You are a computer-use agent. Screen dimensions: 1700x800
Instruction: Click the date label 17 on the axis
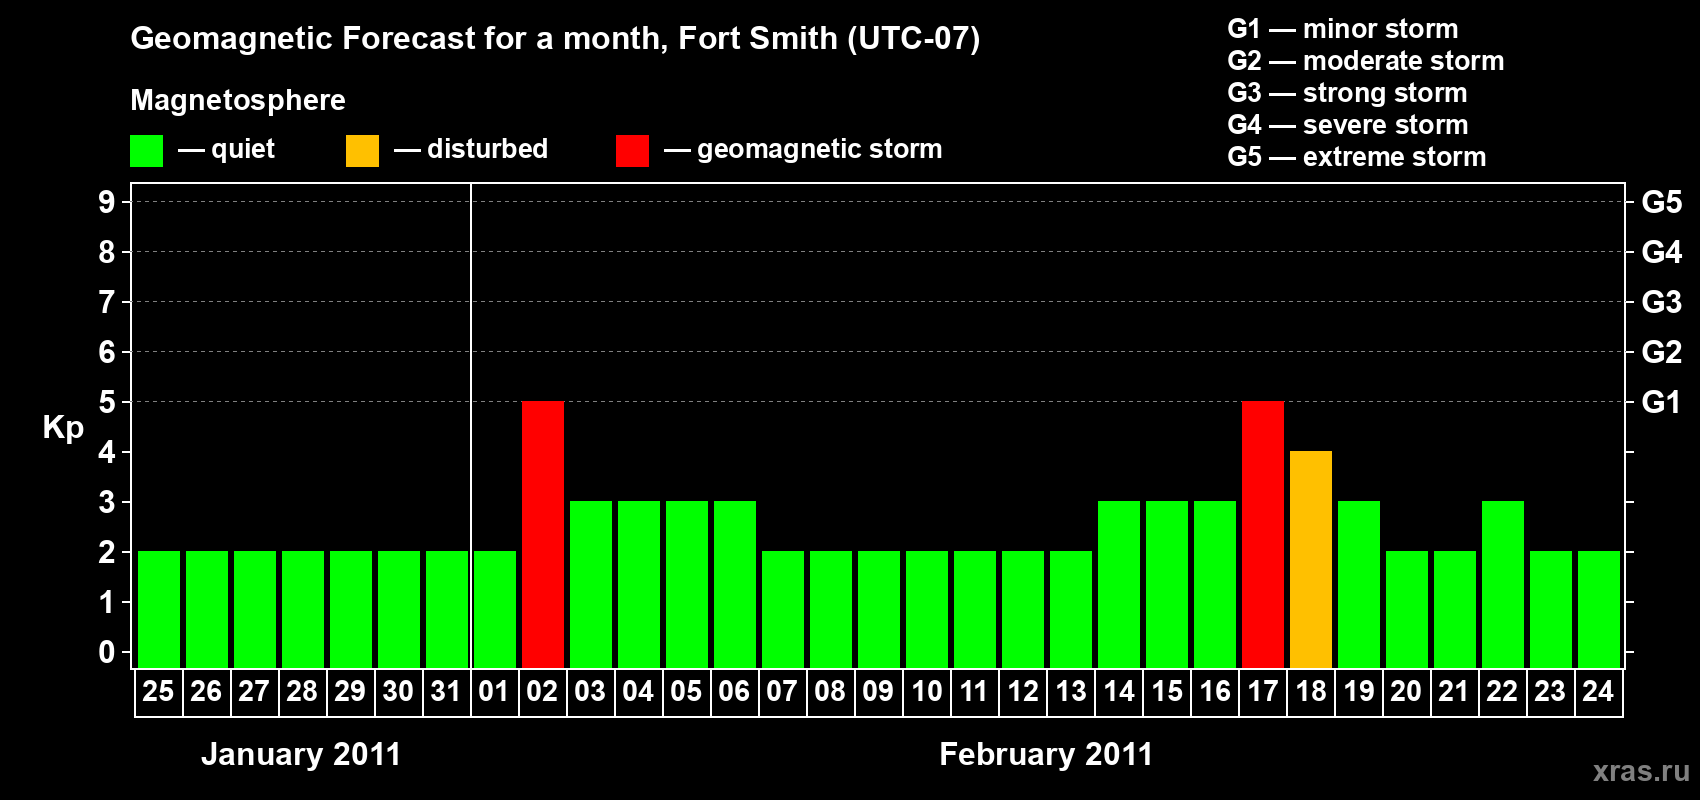click(x=1263, y=692)
